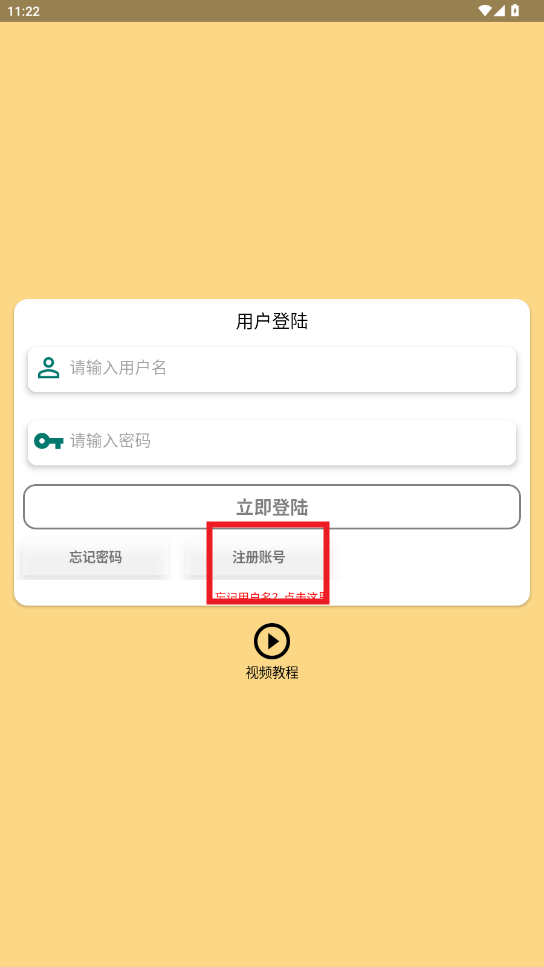Screen dimensions: 544x967
Task: Tap the Wi-Fi icon in status bar
Action: pos(485,10)
